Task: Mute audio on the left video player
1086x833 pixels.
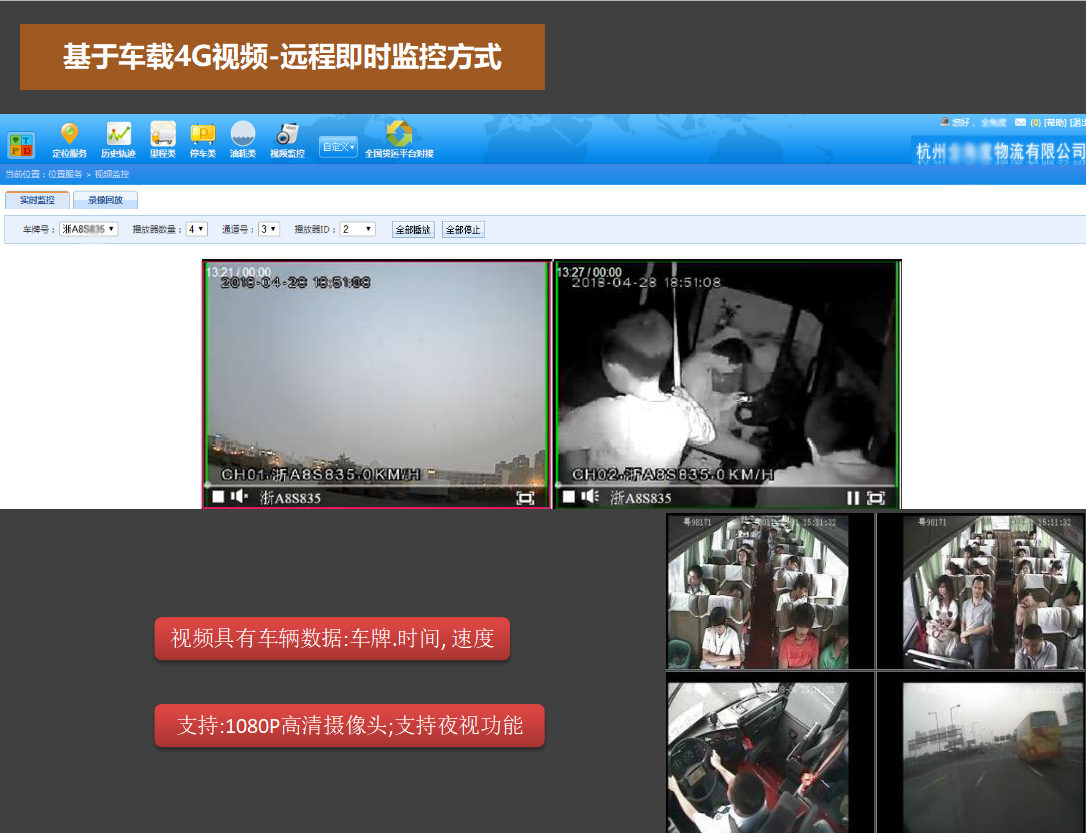Action: pyautogui.click(x=239, y=497)
